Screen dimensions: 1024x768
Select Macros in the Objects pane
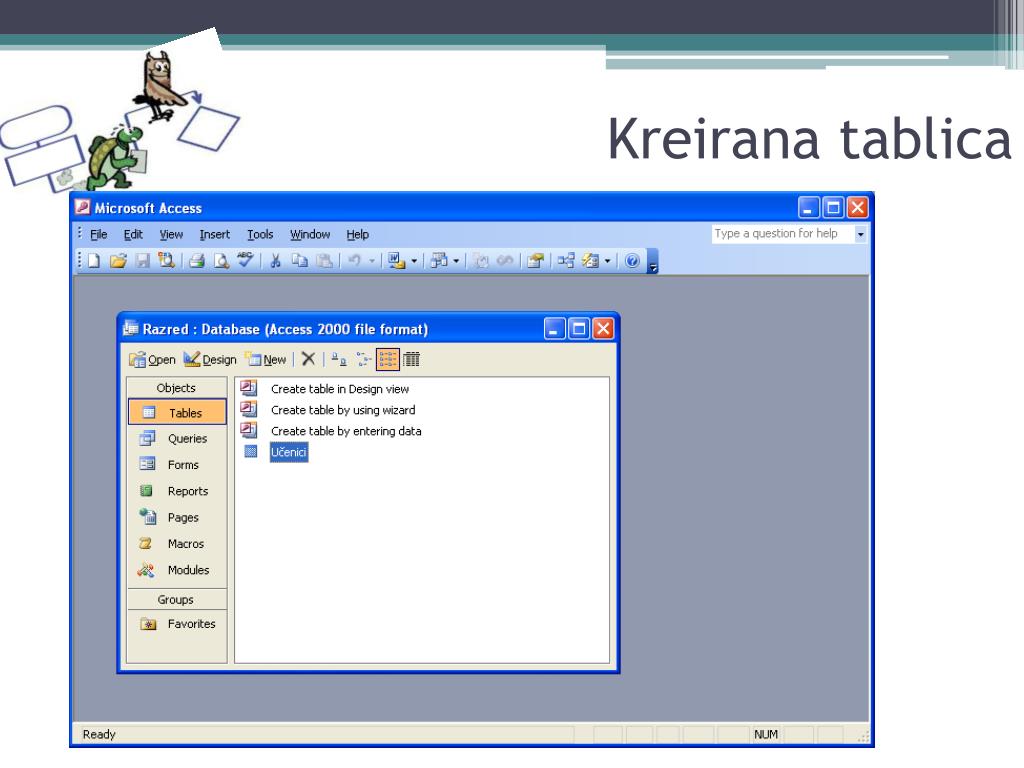[x=177, y=543]
